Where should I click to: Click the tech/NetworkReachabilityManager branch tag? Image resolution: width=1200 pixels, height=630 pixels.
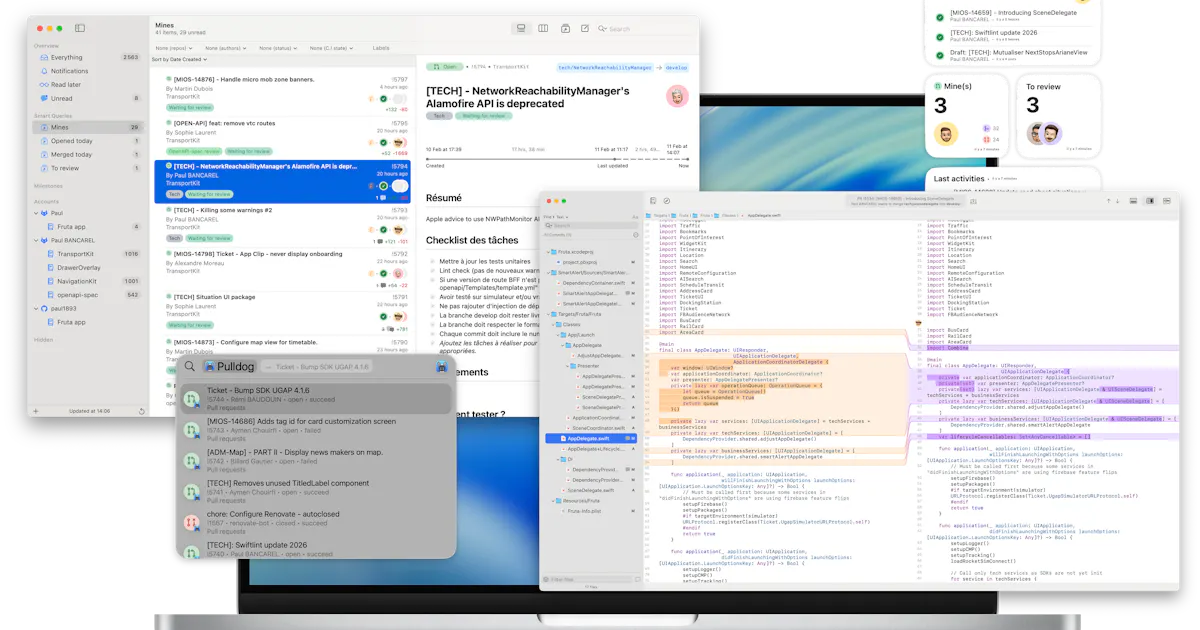tap(605, 67)
